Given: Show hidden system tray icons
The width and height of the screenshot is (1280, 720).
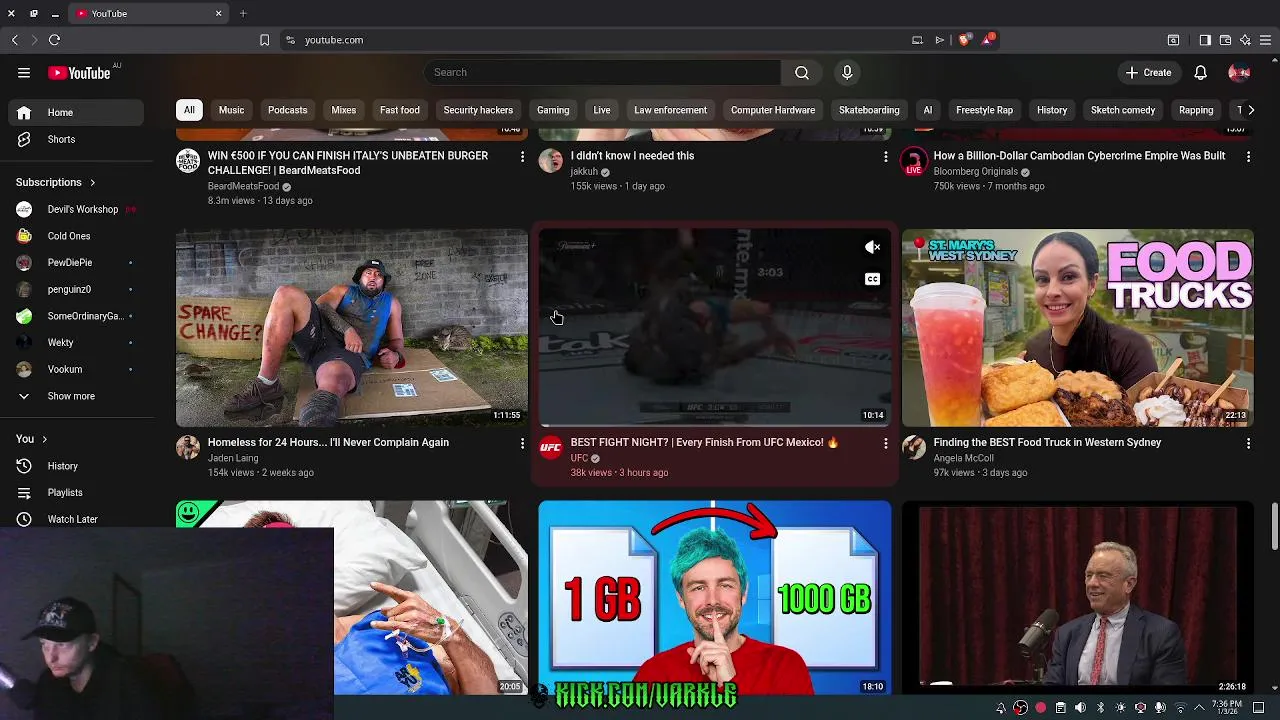Looking at the screenshot, I should [x=1199, y=708].
